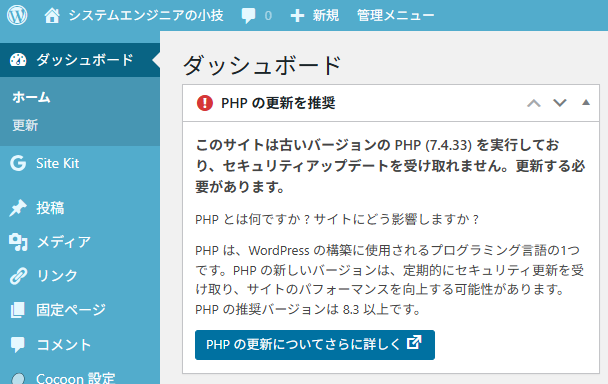Click the plus icon next to 新規
The height and width of the screenshot is (384, 608).
297,16
